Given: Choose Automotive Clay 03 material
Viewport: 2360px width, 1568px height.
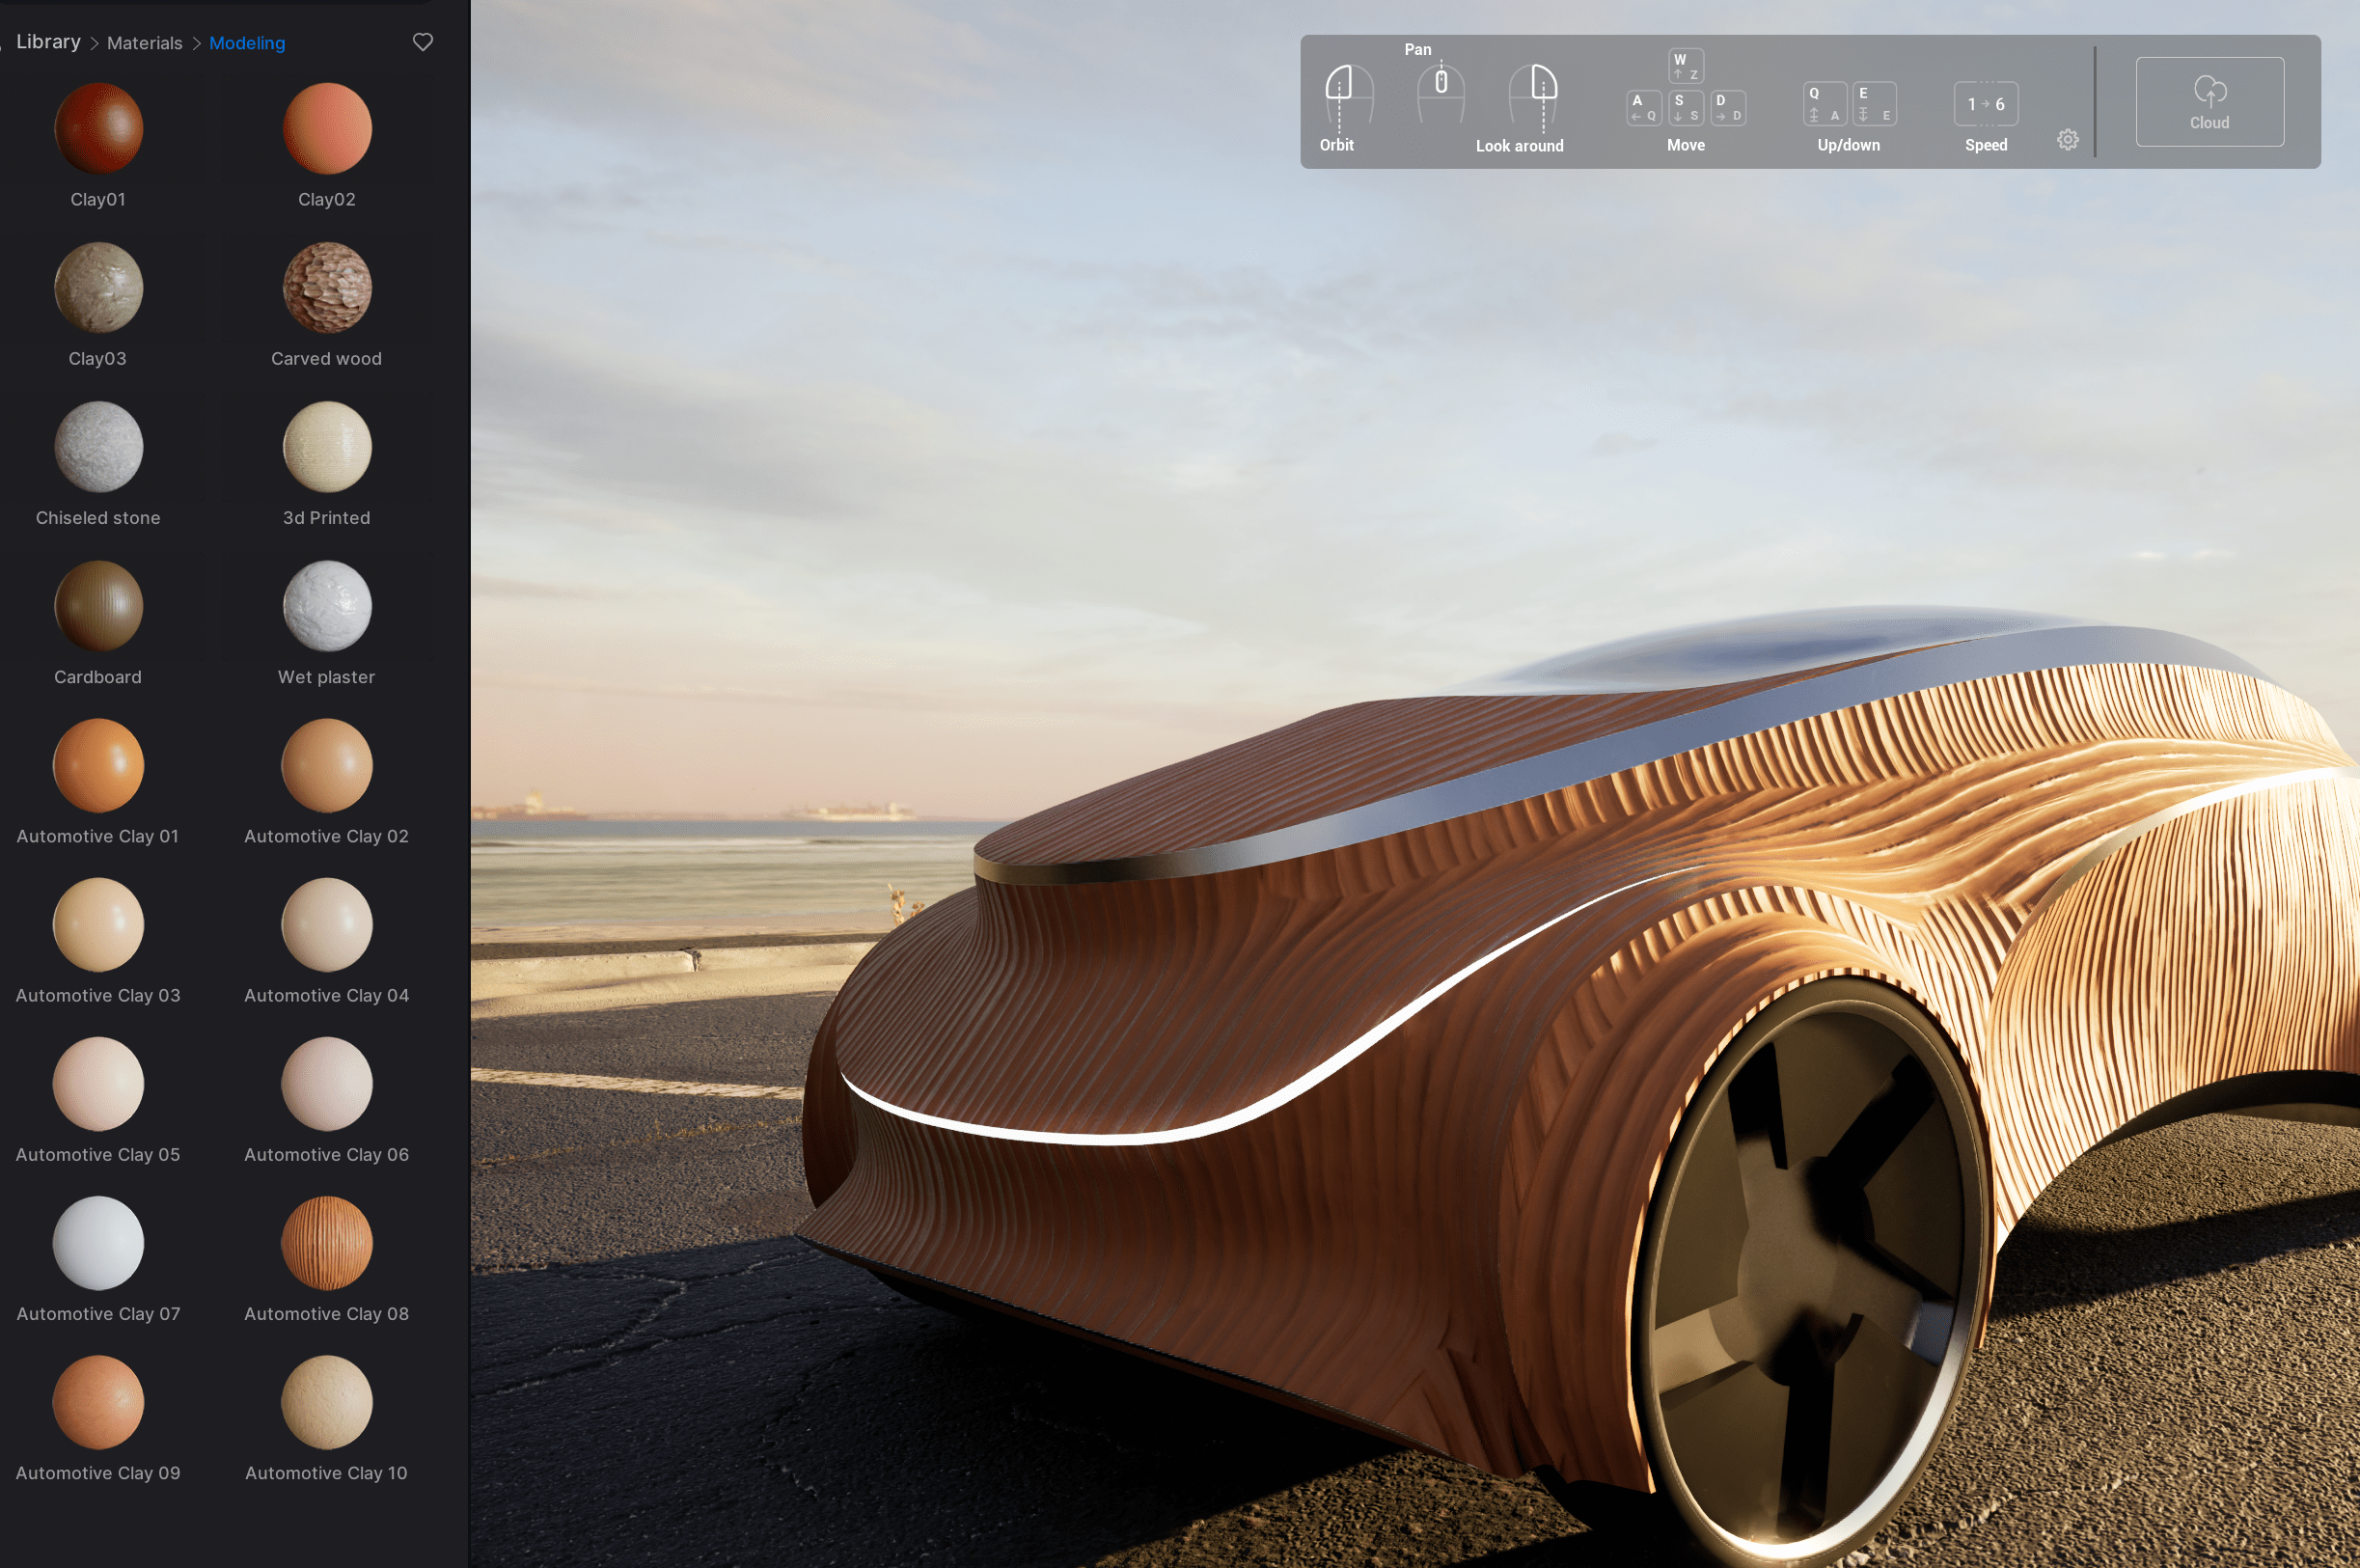Looking at the screenshot, I should [x=98, y=924].
